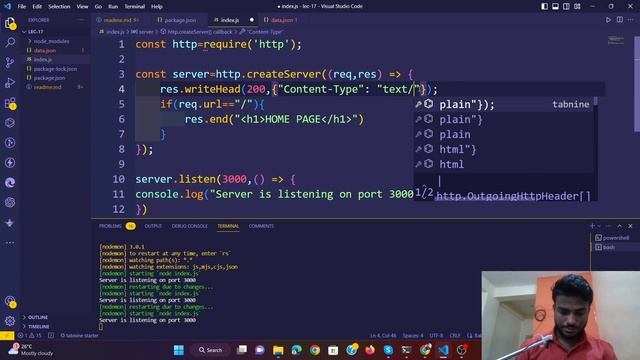Switch to the data.json editor tab
The width and height of the screenshot is (640, 360).
coord(282,20)
